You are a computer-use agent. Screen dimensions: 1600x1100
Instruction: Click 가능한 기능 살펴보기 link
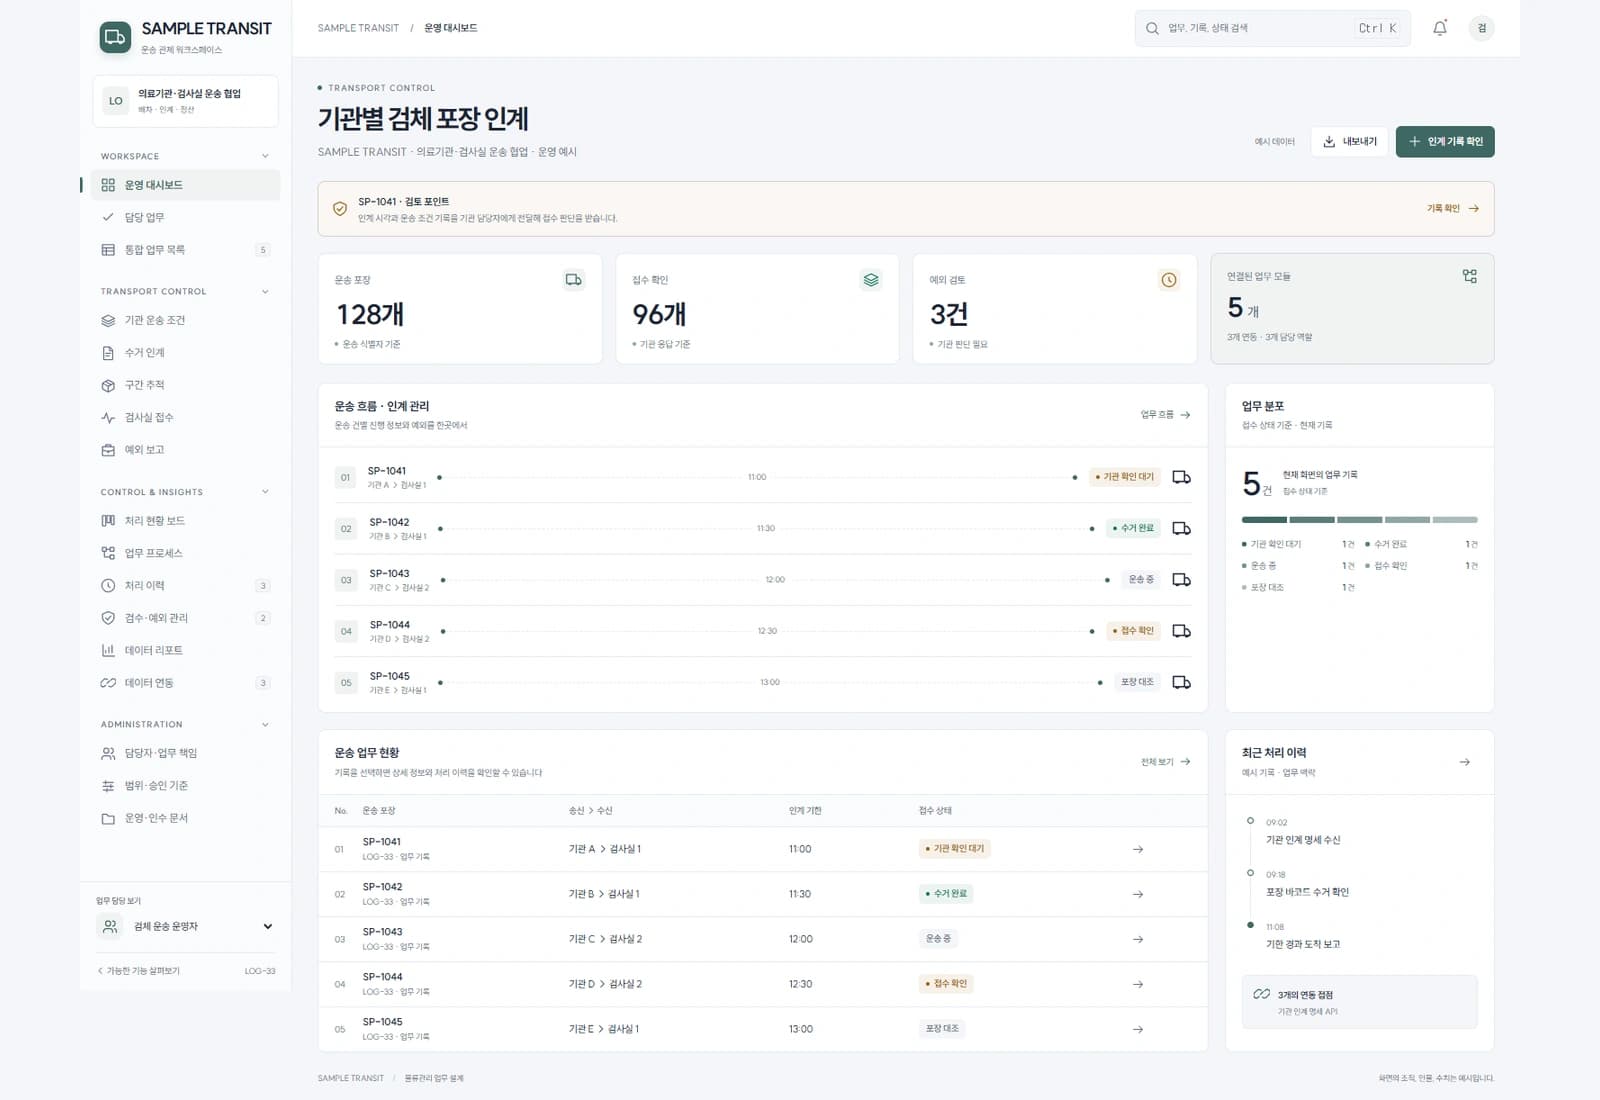point(138,971)
